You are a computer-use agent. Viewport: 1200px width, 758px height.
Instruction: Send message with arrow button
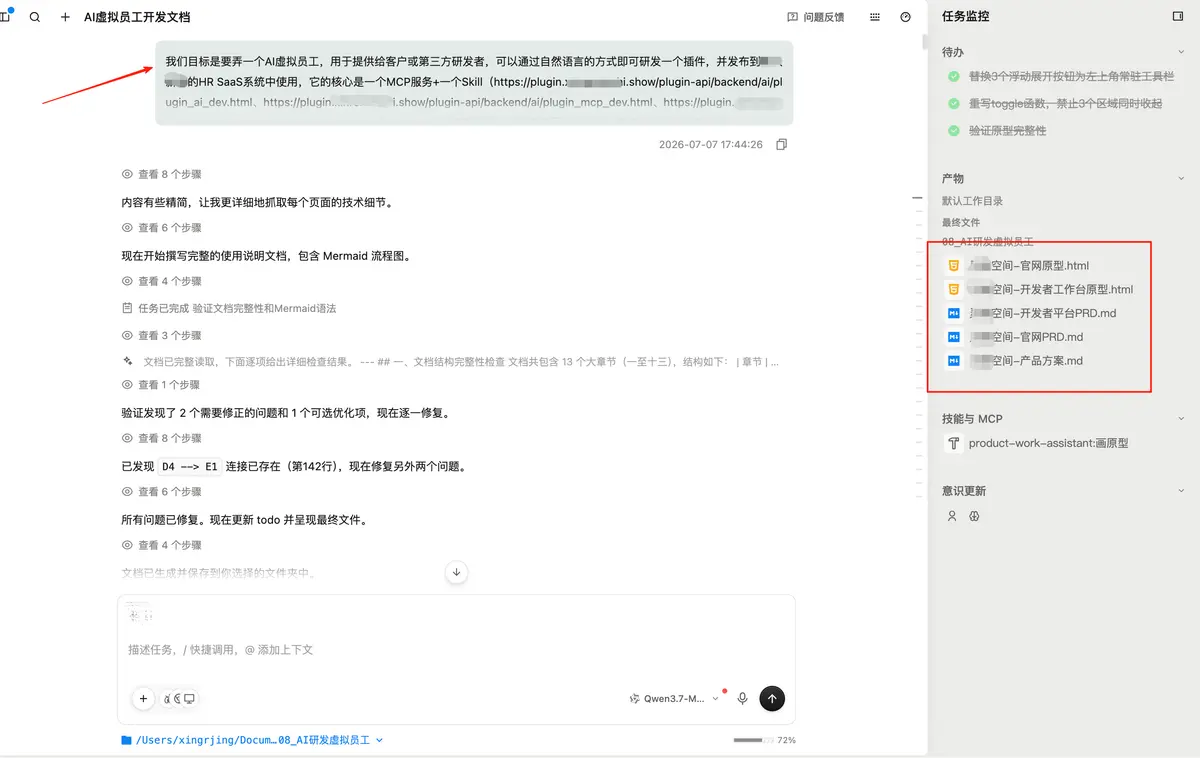click(x=772, y=699)
